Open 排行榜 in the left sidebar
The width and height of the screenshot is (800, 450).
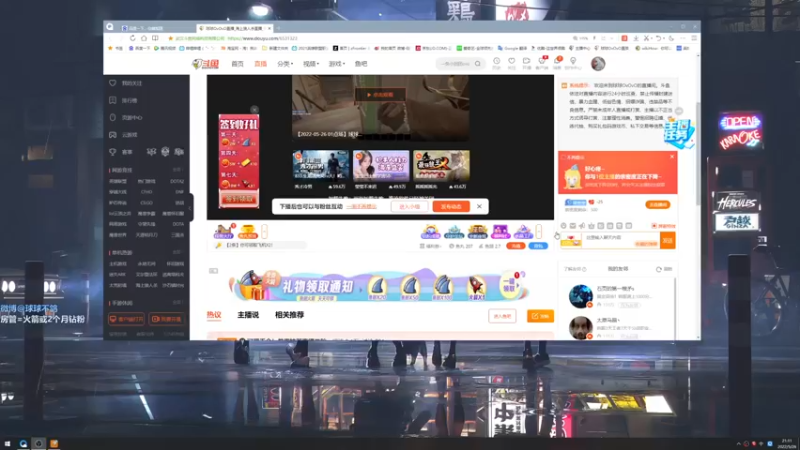pos(129,101)
